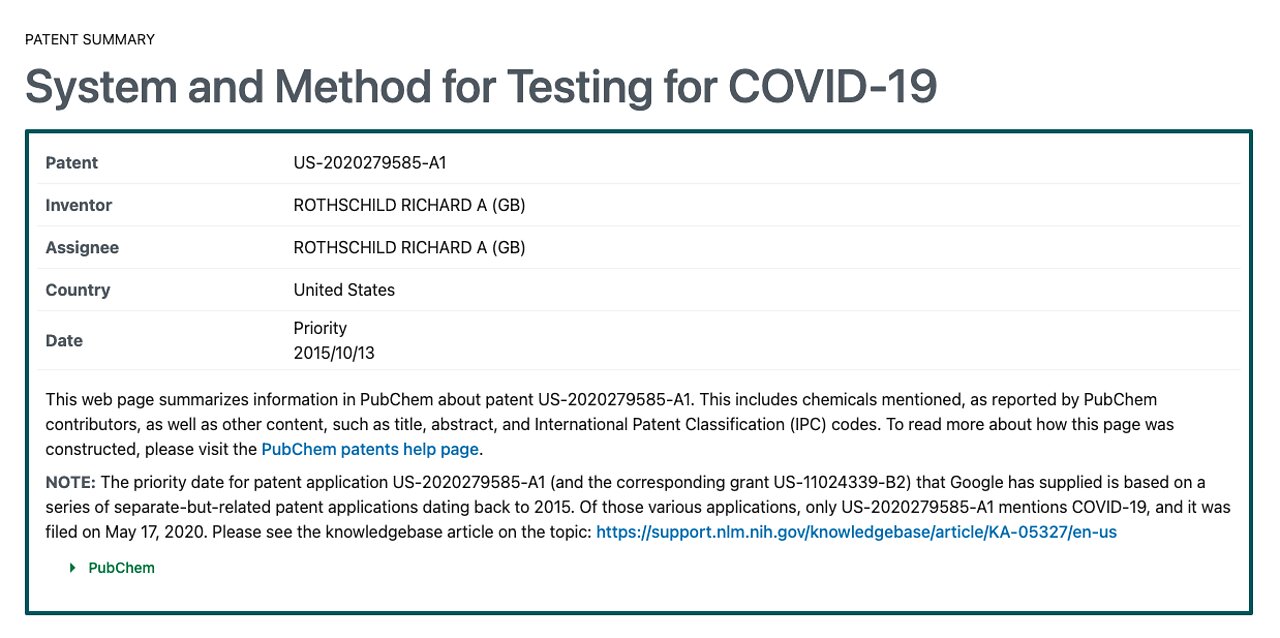
Task: Select the Date row label
Action: coord(64,341)
